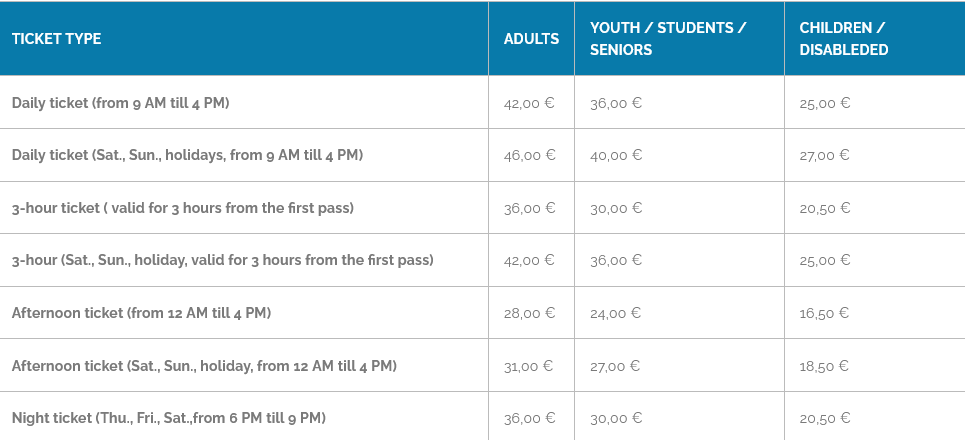Click the 24,00 € youth afternoon price

coord(616,313)
